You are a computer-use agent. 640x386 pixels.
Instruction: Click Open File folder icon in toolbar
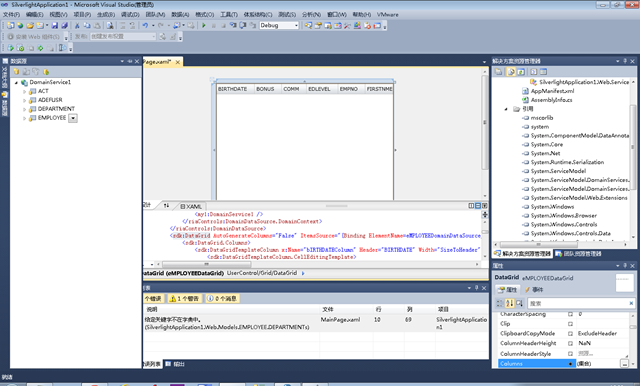(x=30, y=25)
